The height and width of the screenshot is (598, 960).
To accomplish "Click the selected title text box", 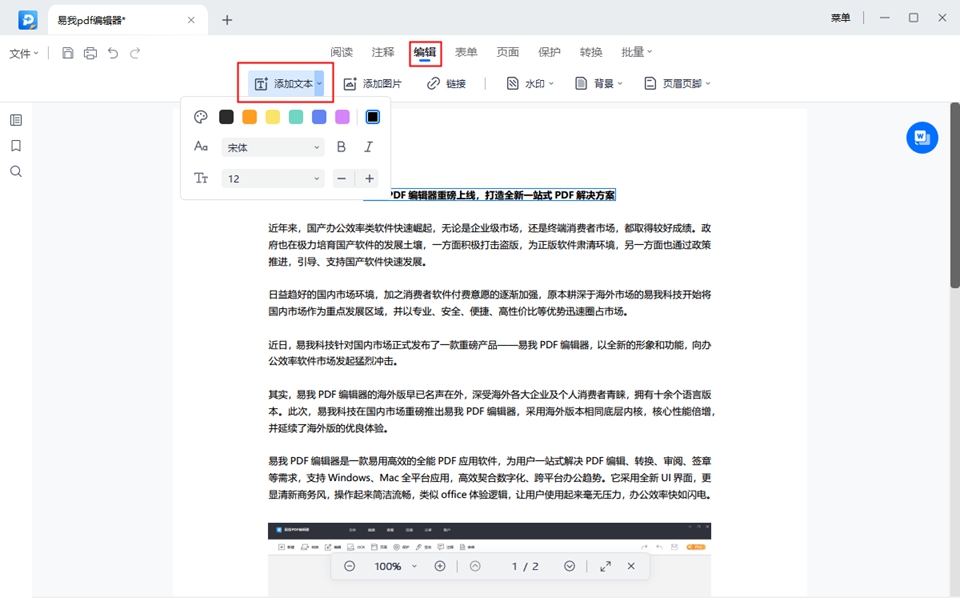I will (x=489, y=195).
